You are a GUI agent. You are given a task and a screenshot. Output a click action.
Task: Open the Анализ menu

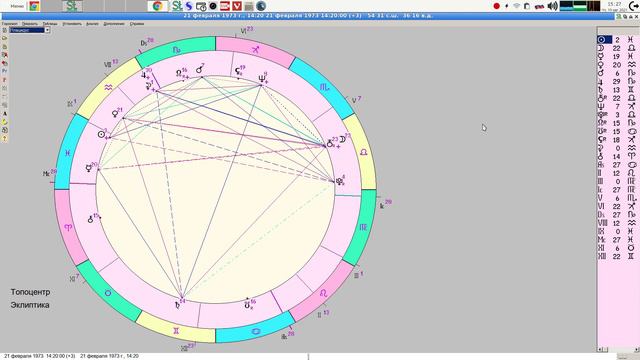pyautogui.click(x=92, y=24)
